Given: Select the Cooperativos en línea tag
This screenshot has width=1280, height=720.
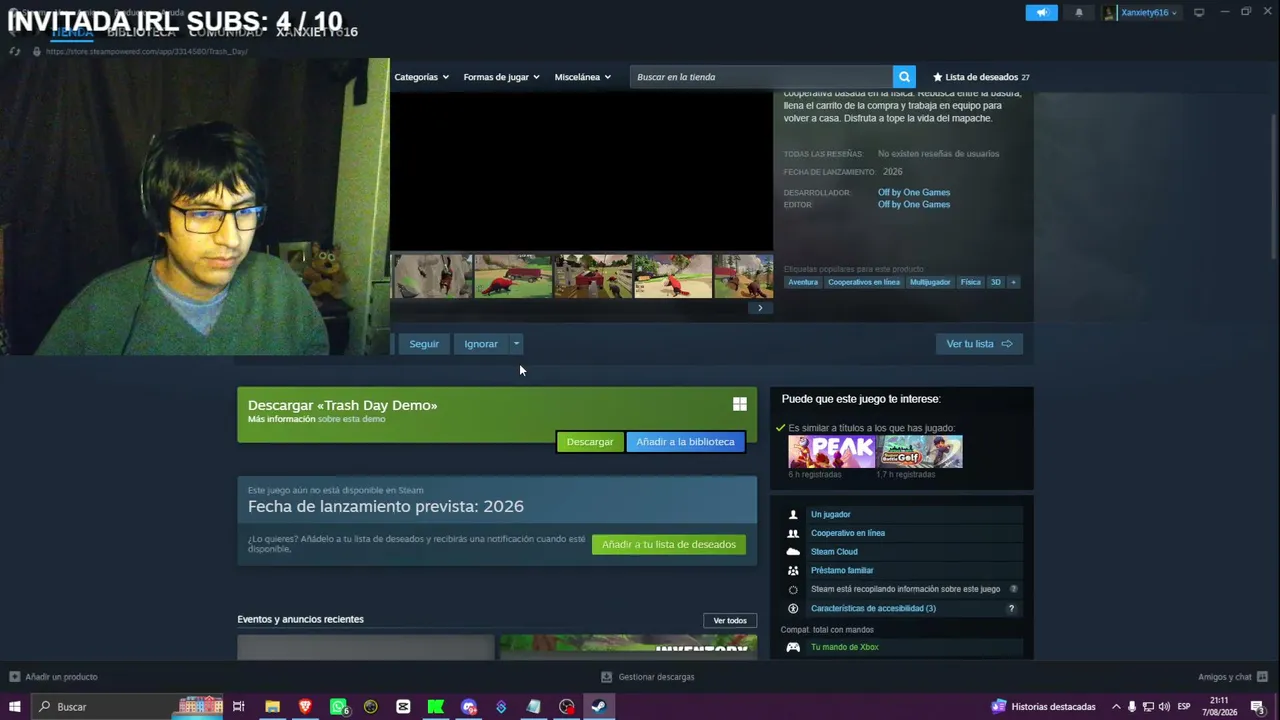Looking at the screenshot, I should point(864,282).
